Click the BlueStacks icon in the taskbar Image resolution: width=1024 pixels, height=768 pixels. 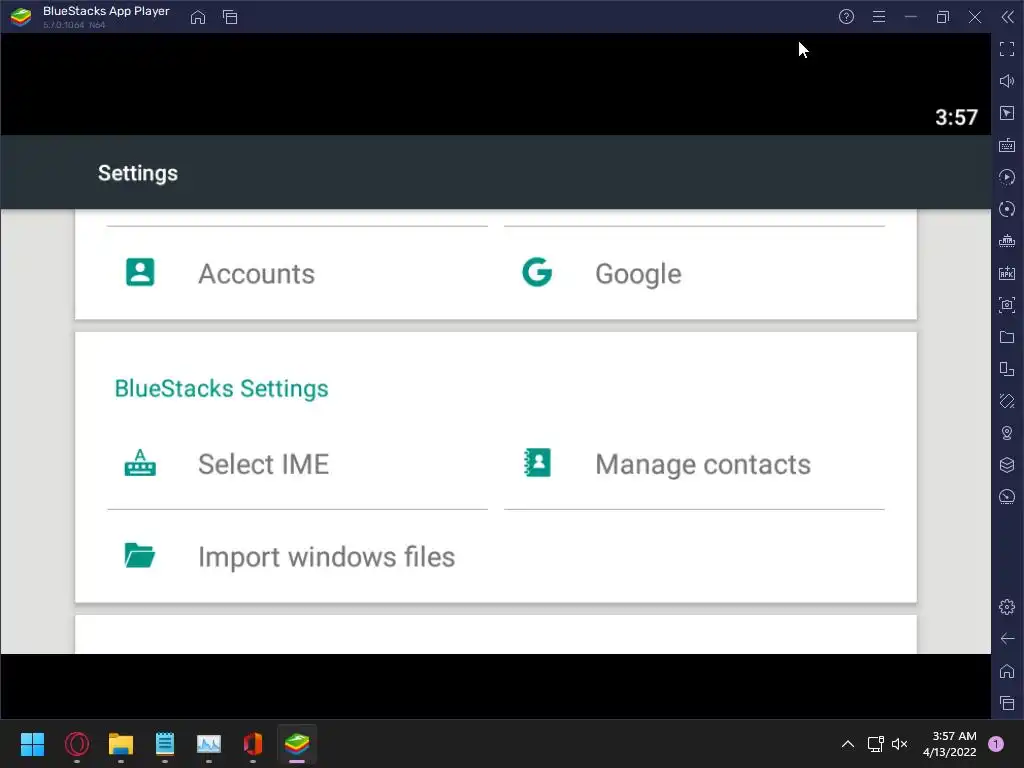coord(297,744)
